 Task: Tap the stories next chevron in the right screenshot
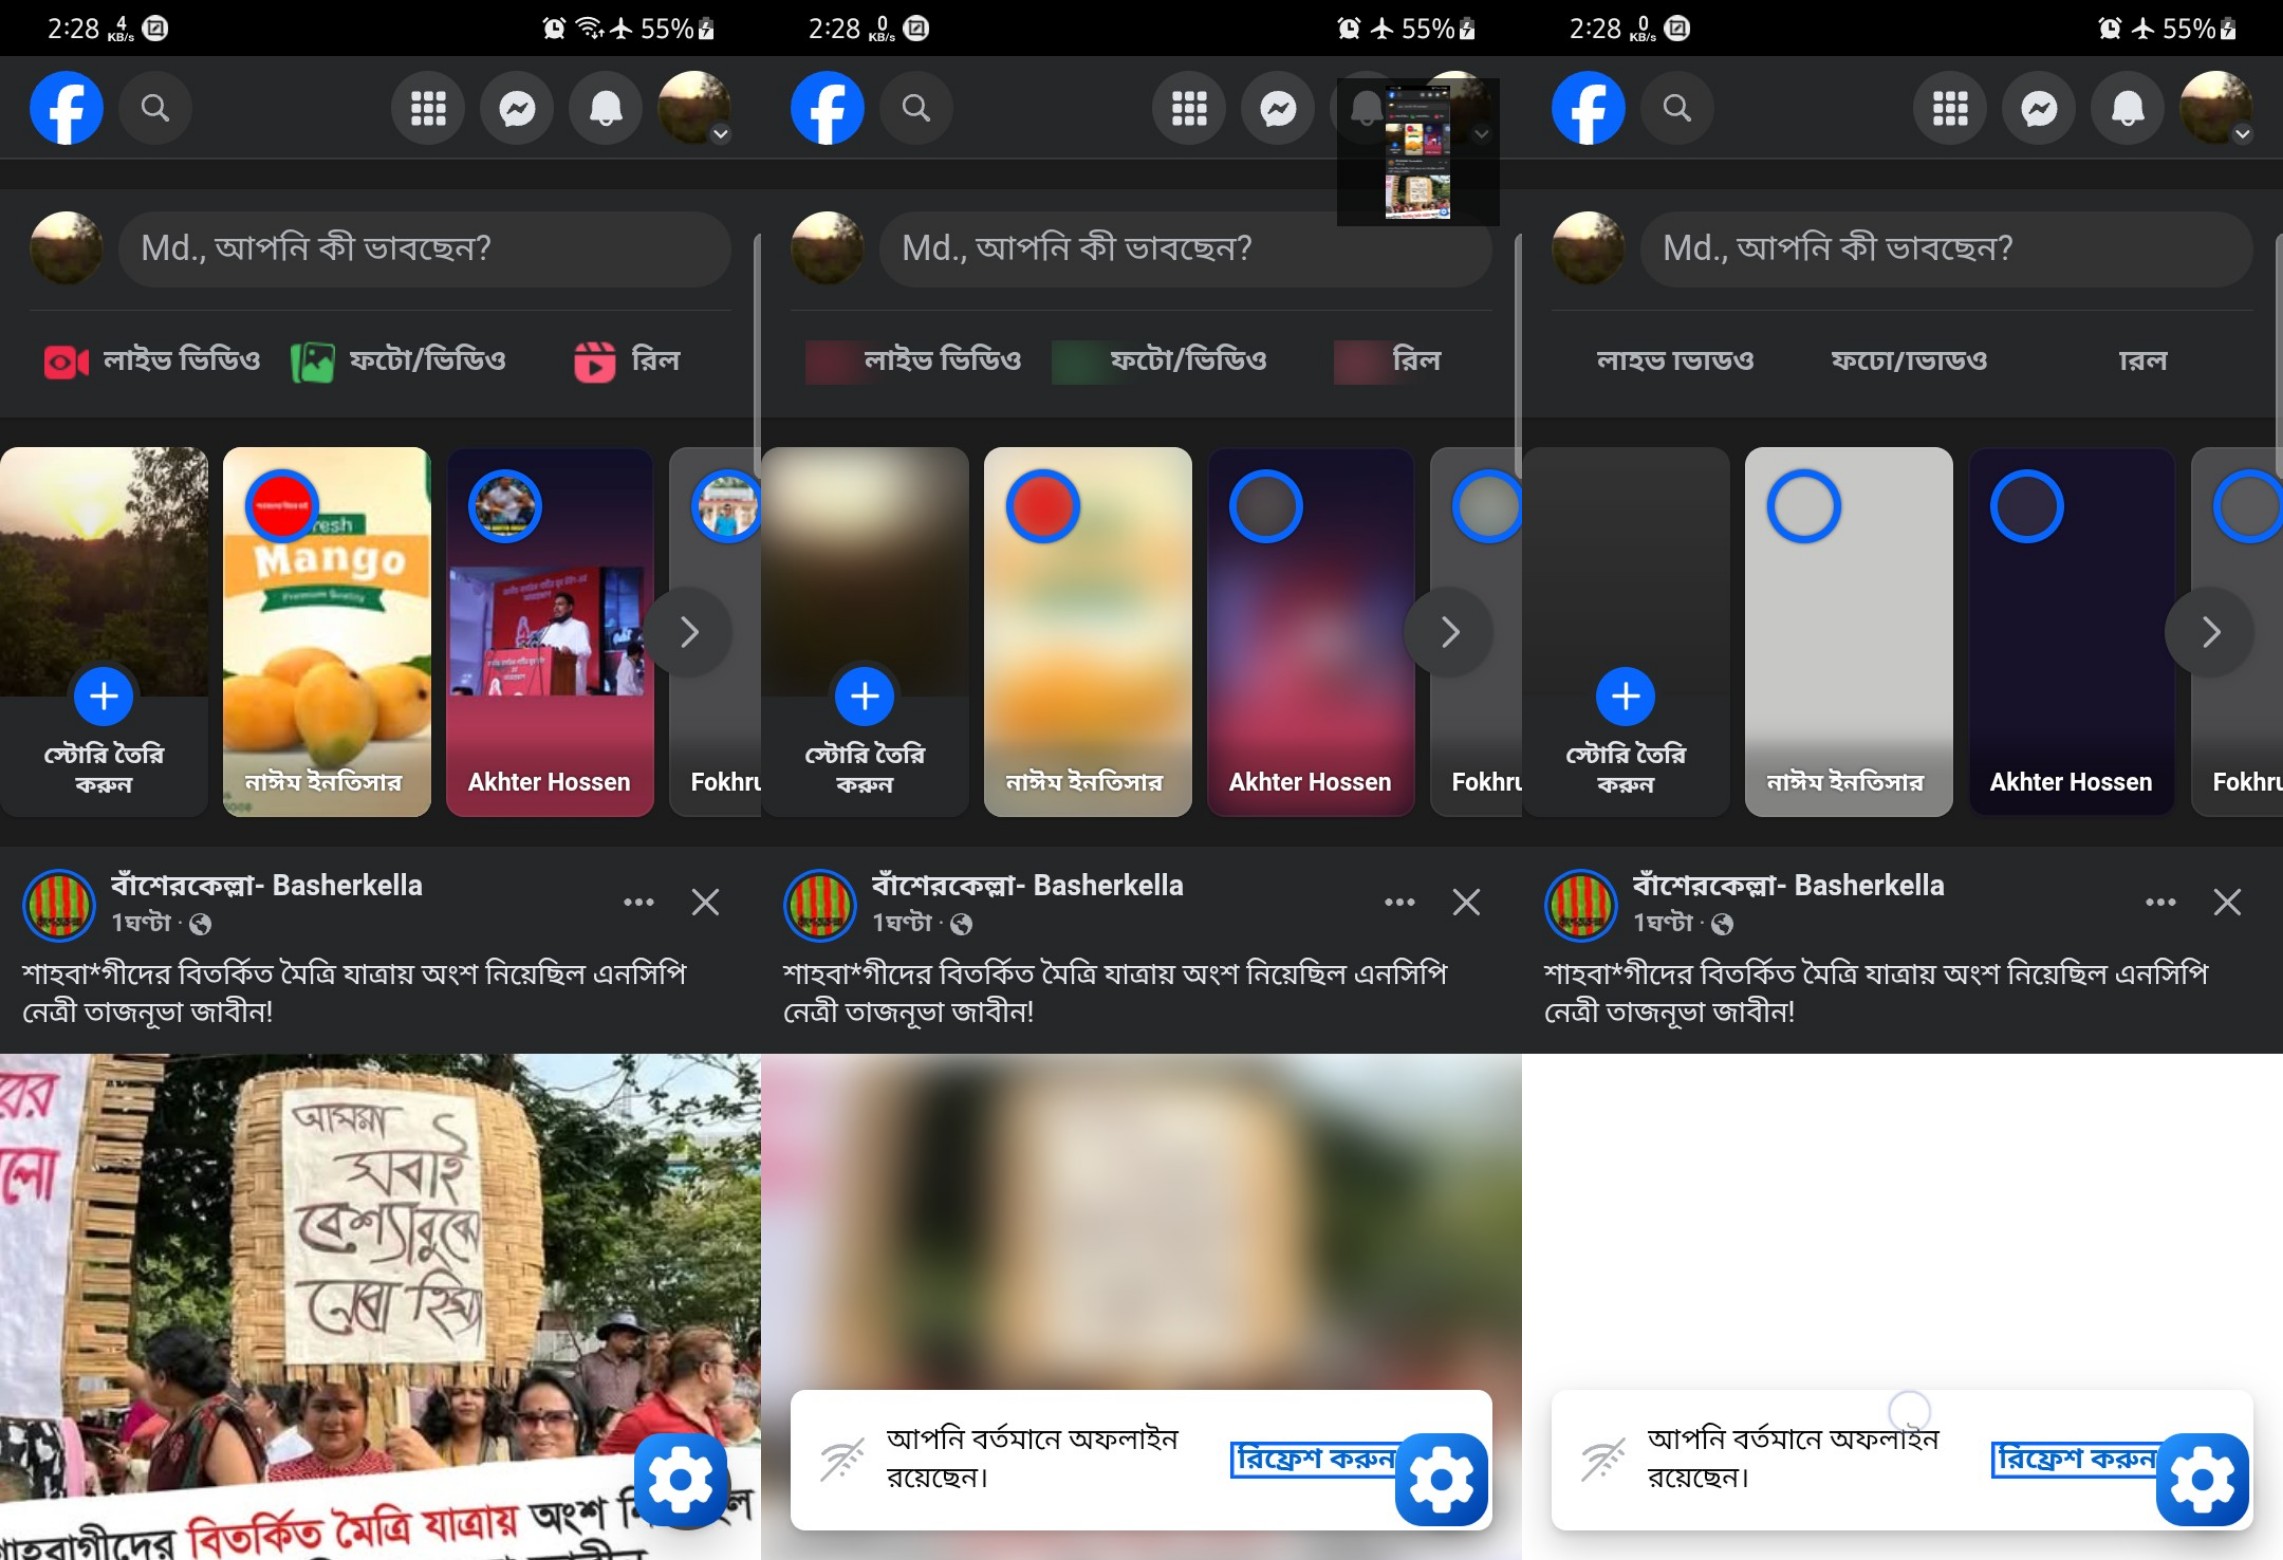pos(2210,632)
